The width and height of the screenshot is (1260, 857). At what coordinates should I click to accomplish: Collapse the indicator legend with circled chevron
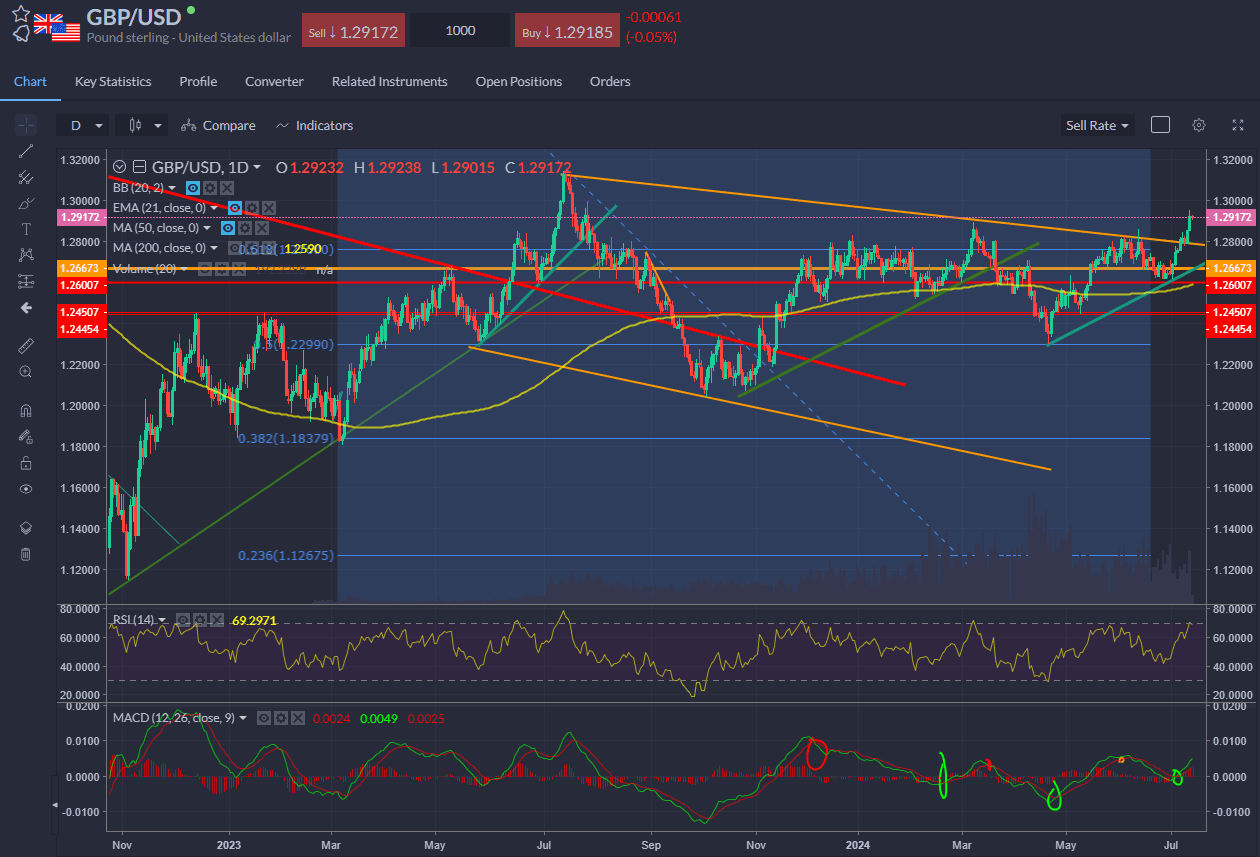click(x=121, y=167)
